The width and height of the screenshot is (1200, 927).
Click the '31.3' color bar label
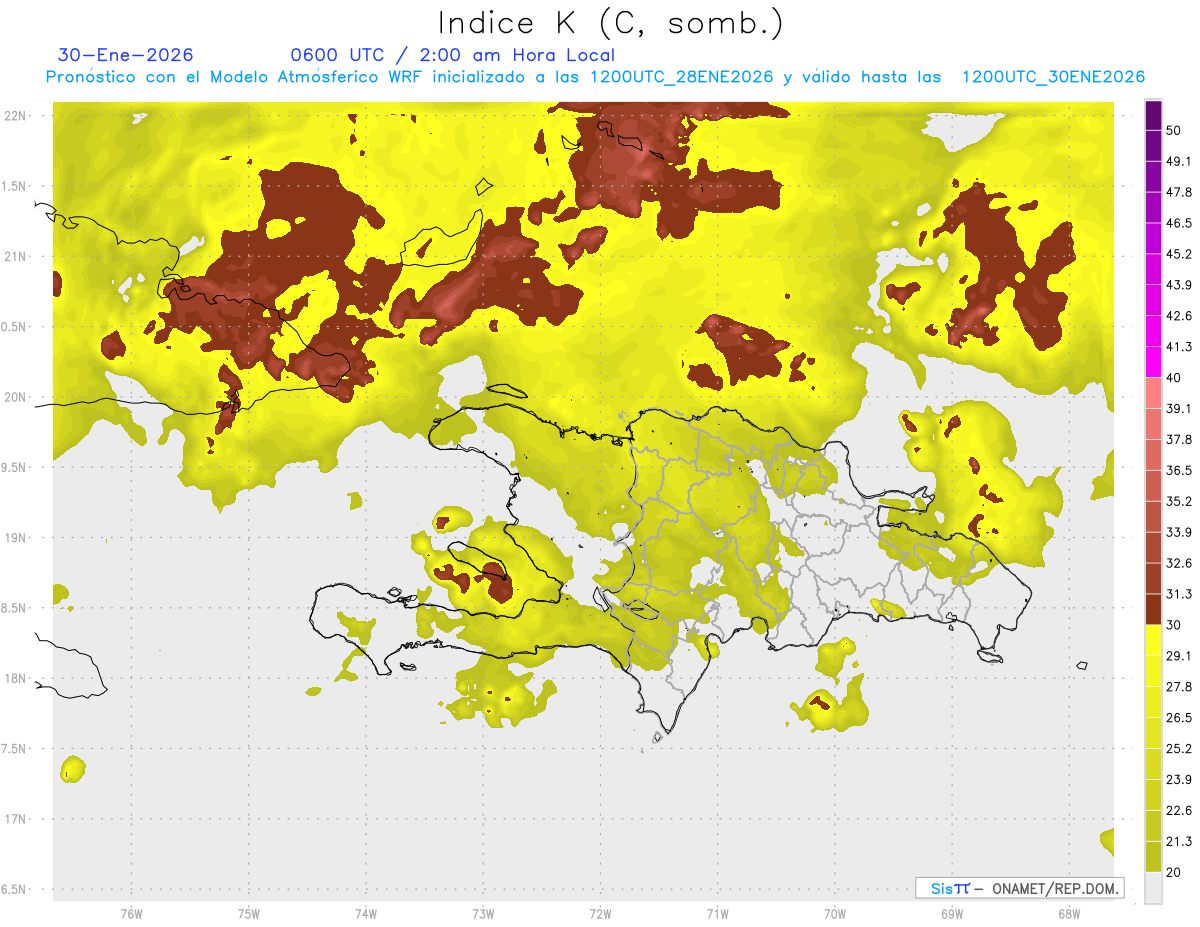(1179, 594)
